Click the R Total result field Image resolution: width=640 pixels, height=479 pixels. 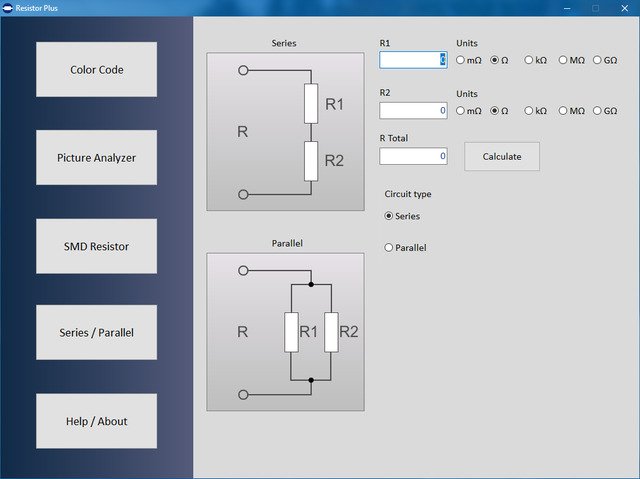point(413,156)
